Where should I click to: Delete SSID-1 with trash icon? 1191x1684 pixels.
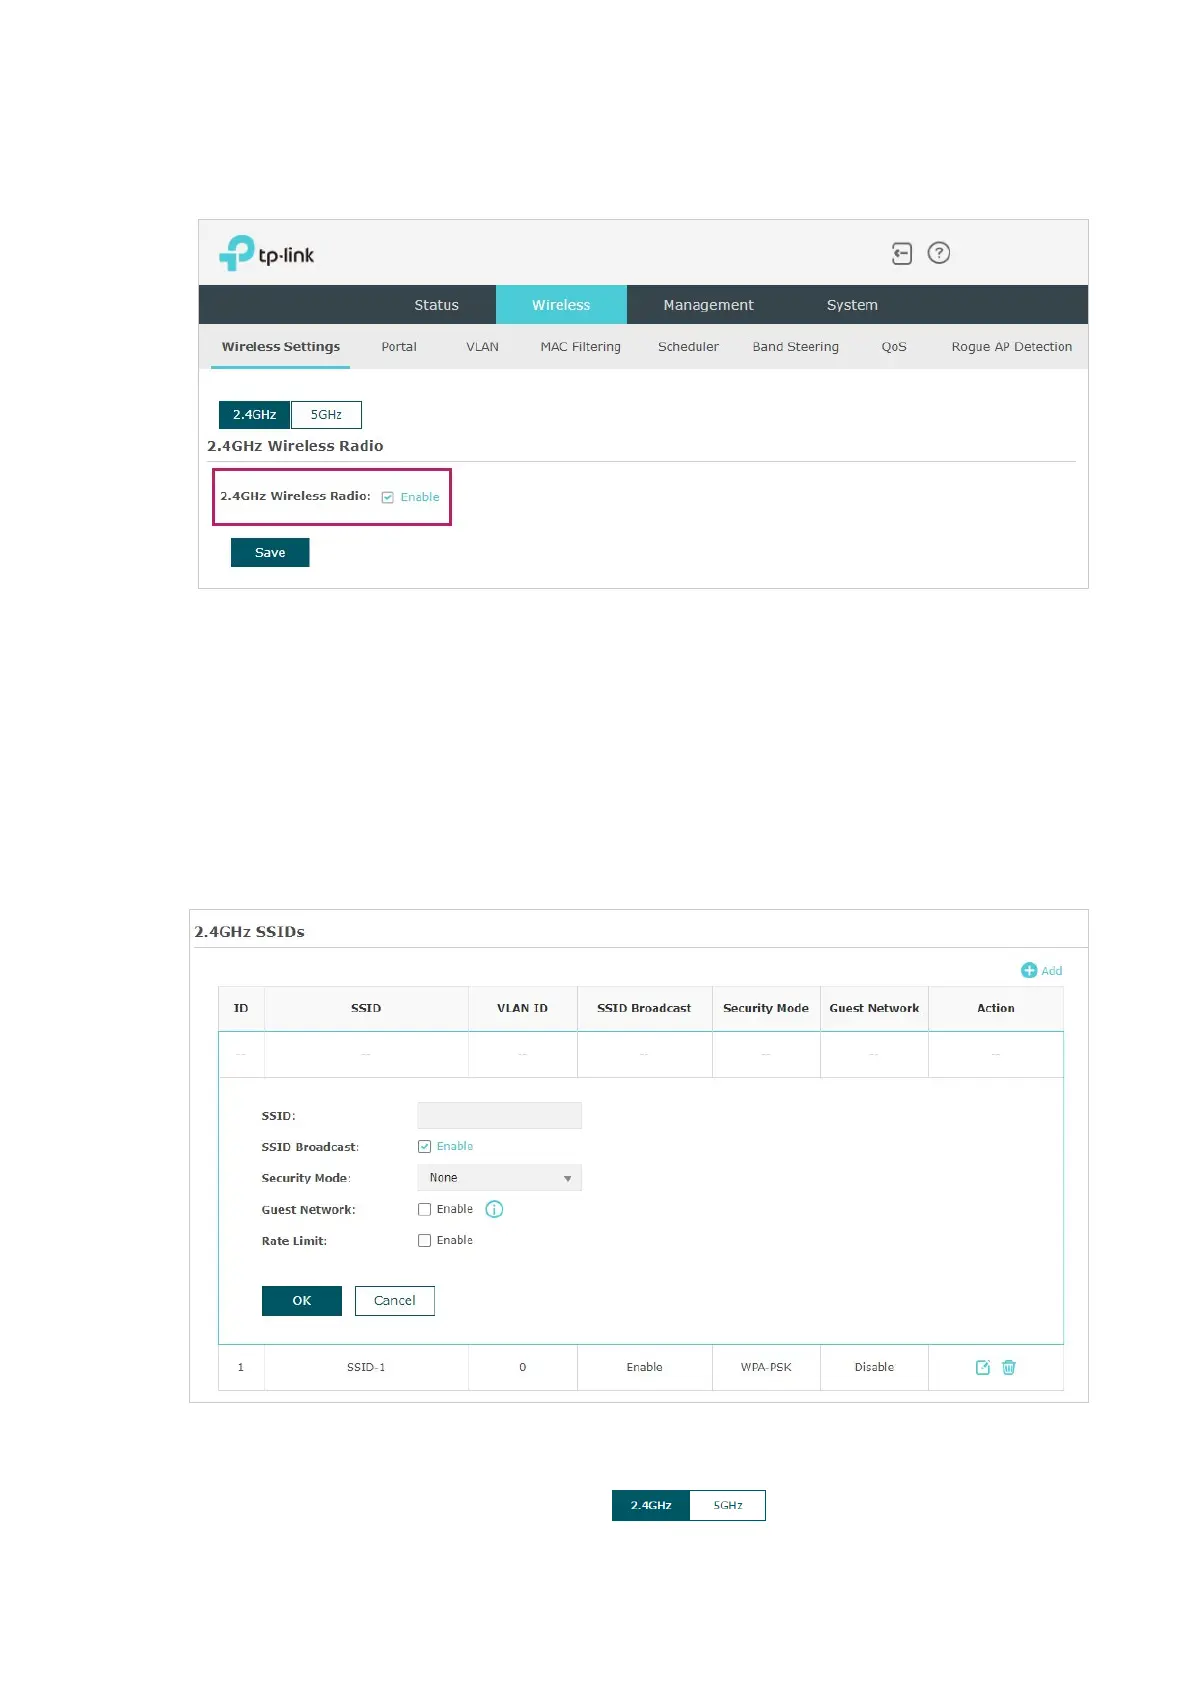coord(1009,1367)
